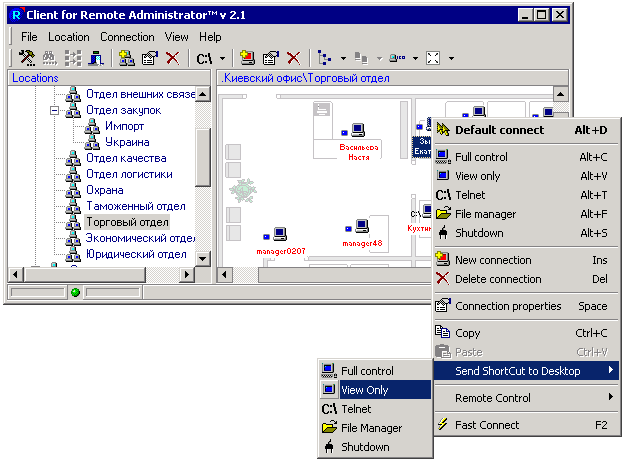Screen dimensions: 623x460
Task: Click the green status indicator in status bar
Action: [75, 293]
